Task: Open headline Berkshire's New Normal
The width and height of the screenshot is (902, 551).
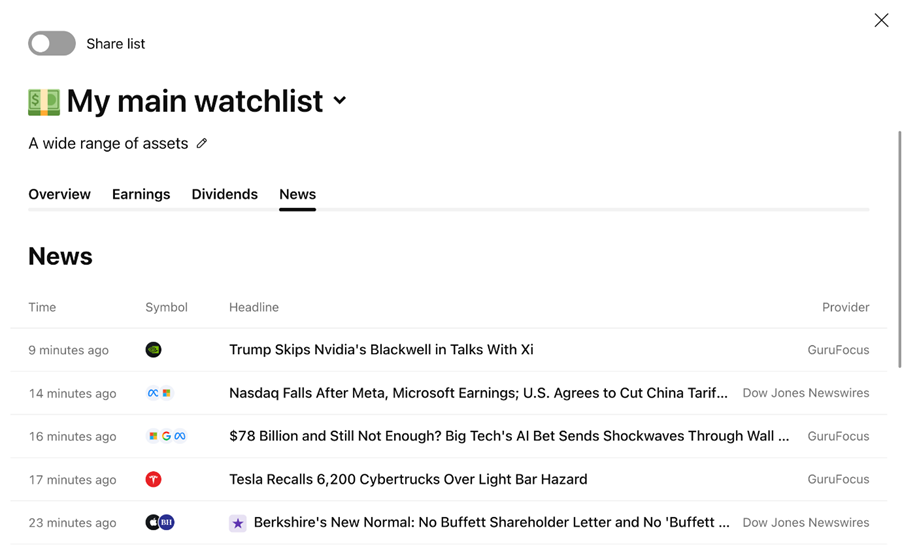Action: coord(492,522)
